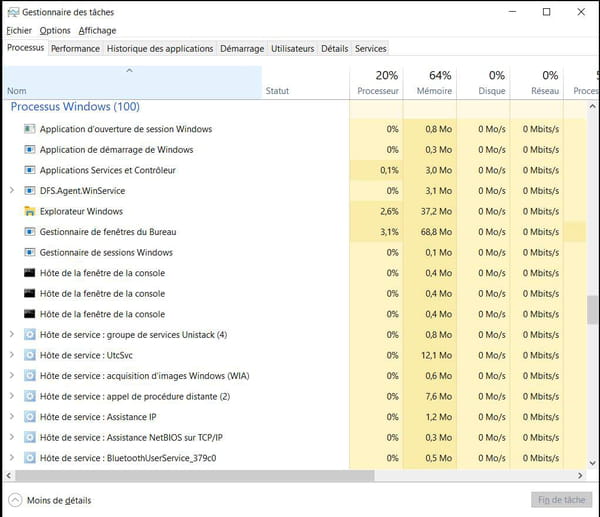Click the 2,6% processor value
600x517 pixels.
click(389, 211)
